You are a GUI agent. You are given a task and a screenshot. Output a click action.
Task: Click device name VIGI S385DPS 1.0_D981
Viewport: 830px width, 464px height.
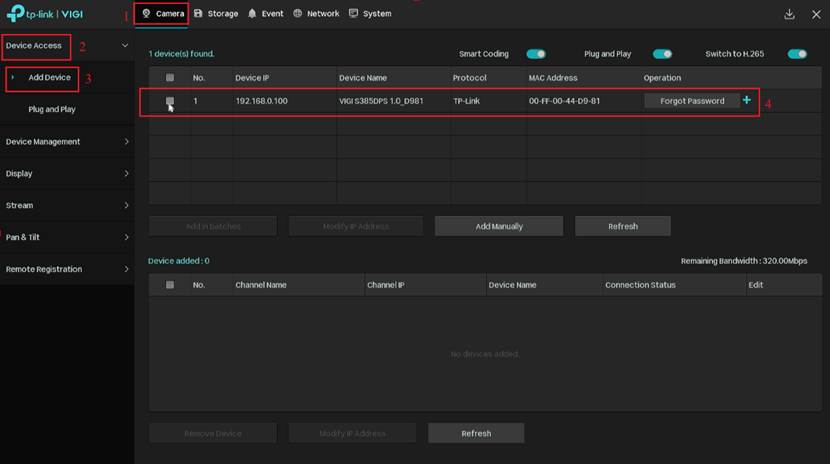[381, 101]
